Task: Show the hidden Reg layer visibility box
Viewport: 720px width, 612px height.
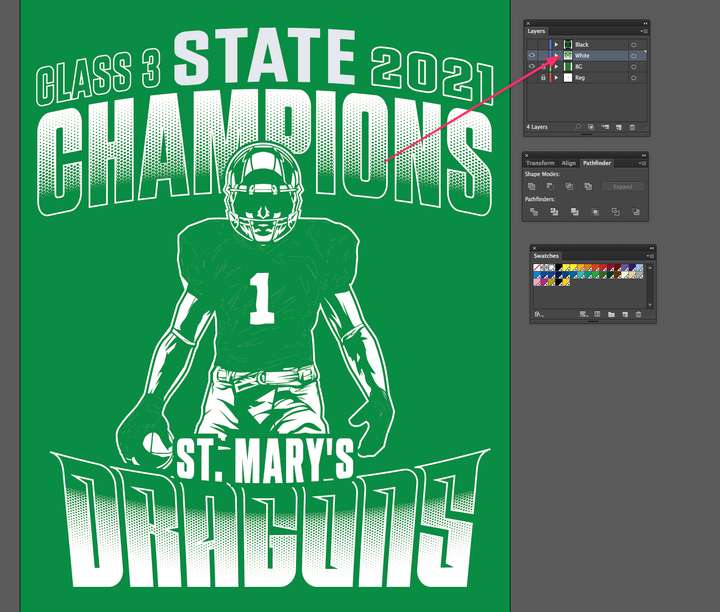Action: click(532, 78)
